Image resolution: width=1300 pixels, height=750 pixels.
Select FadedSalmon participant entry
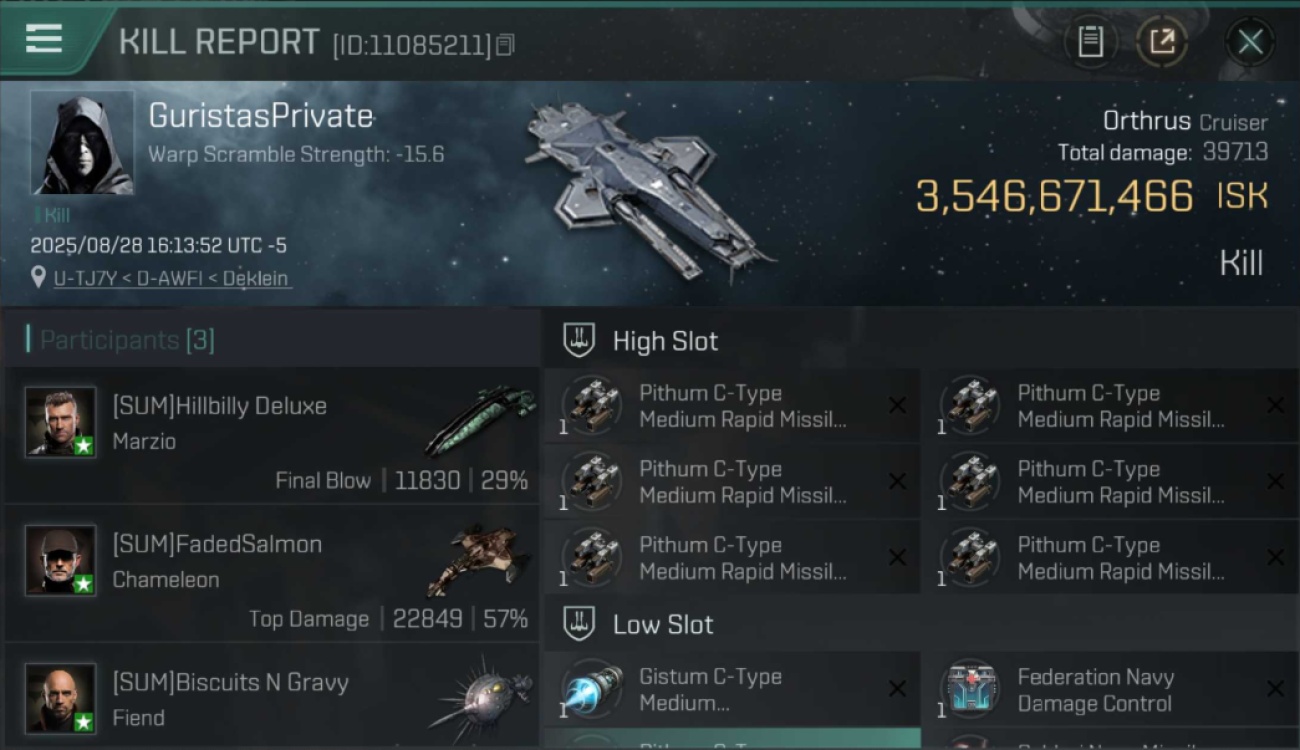point(272,575)
